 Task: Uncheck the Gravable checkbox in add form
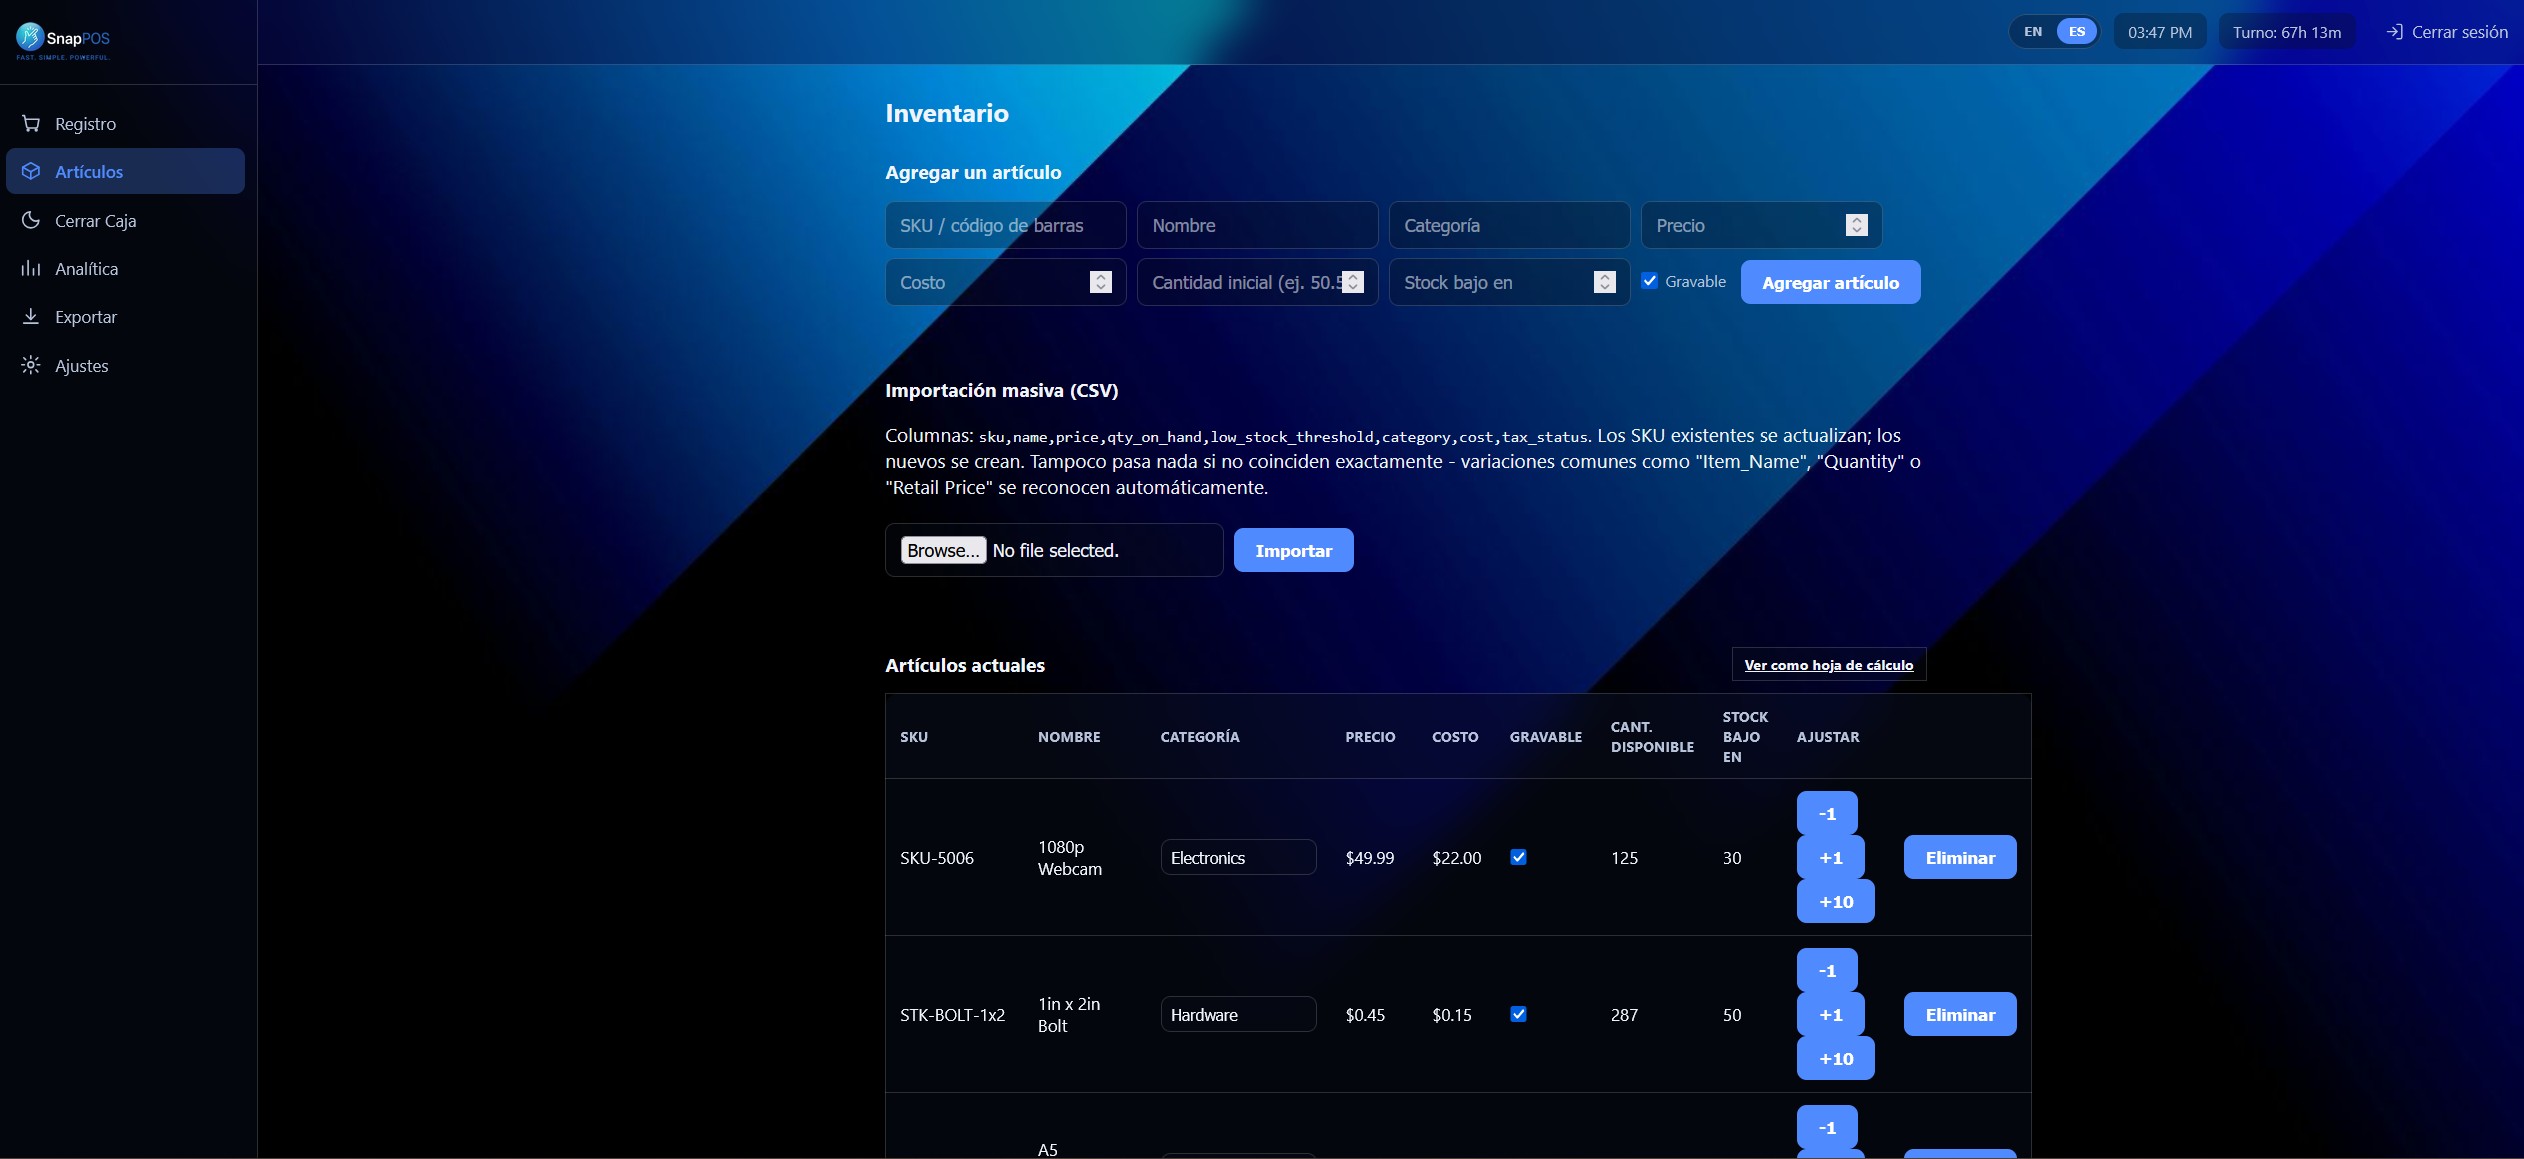click(1650, 281)
